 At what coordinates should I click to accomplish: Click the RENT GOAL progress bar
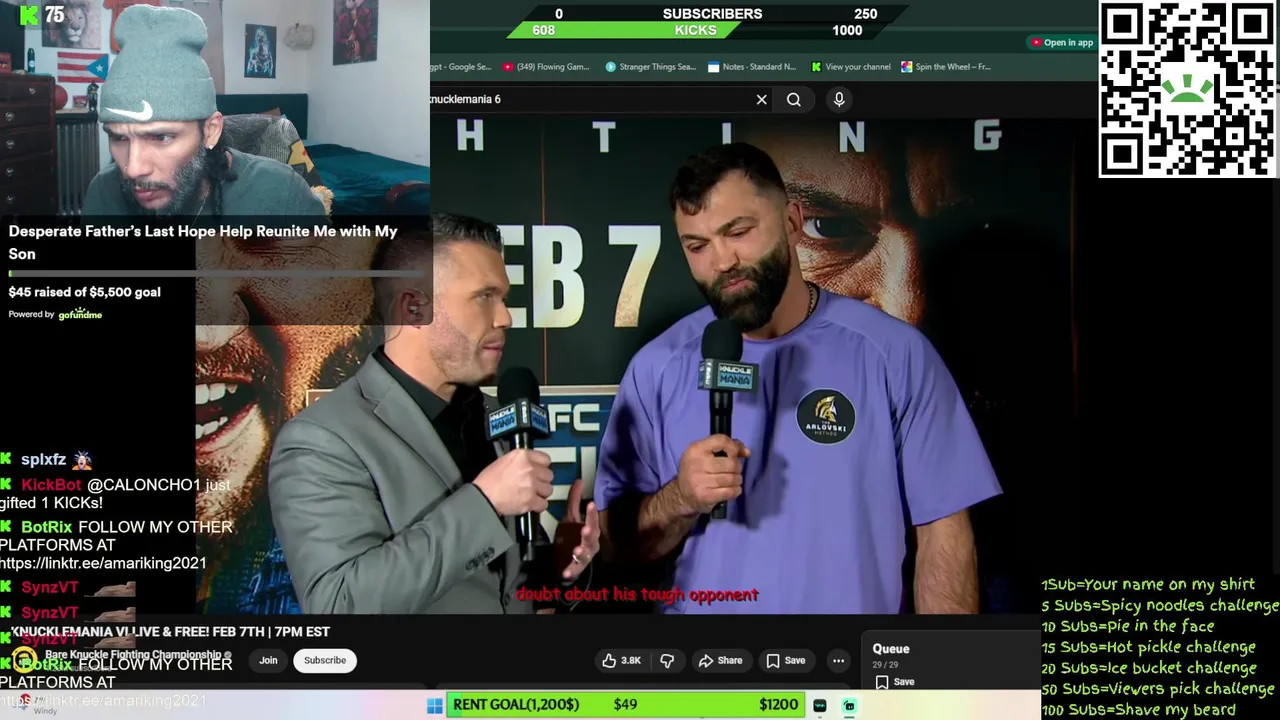coord(626,705)
